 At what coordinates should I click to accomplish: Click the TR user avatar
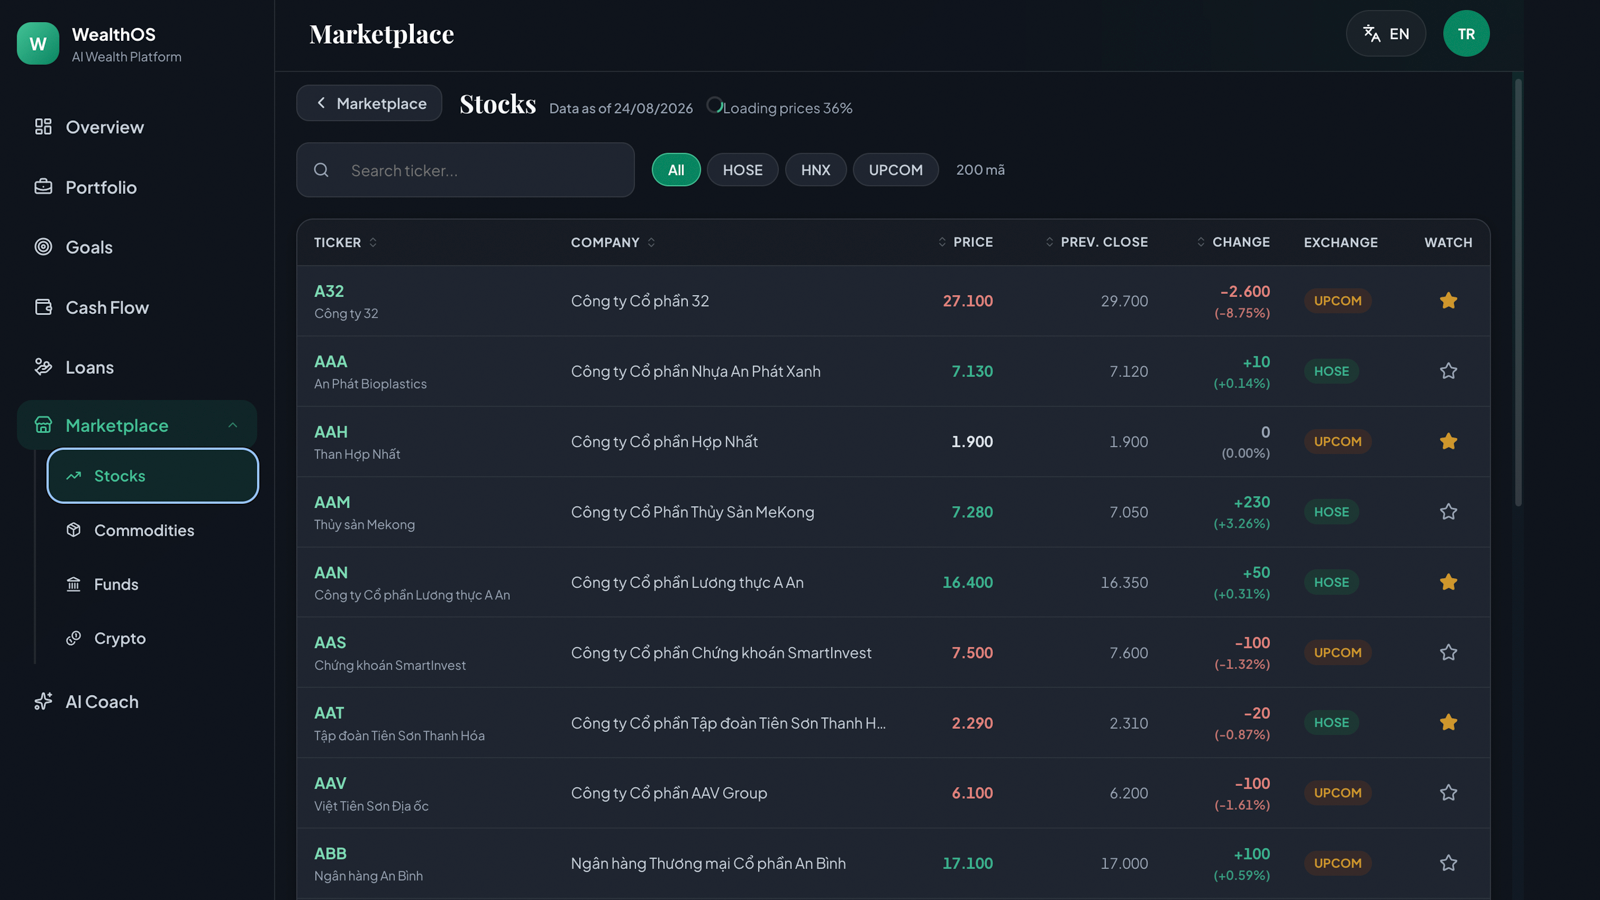1466,34
